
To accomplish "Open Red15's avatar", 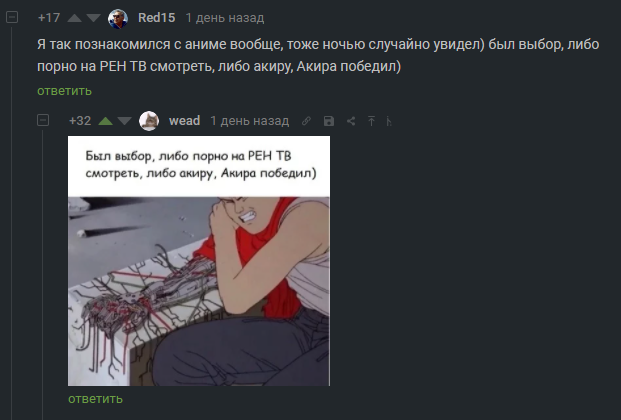I will (x=118, y=18).
